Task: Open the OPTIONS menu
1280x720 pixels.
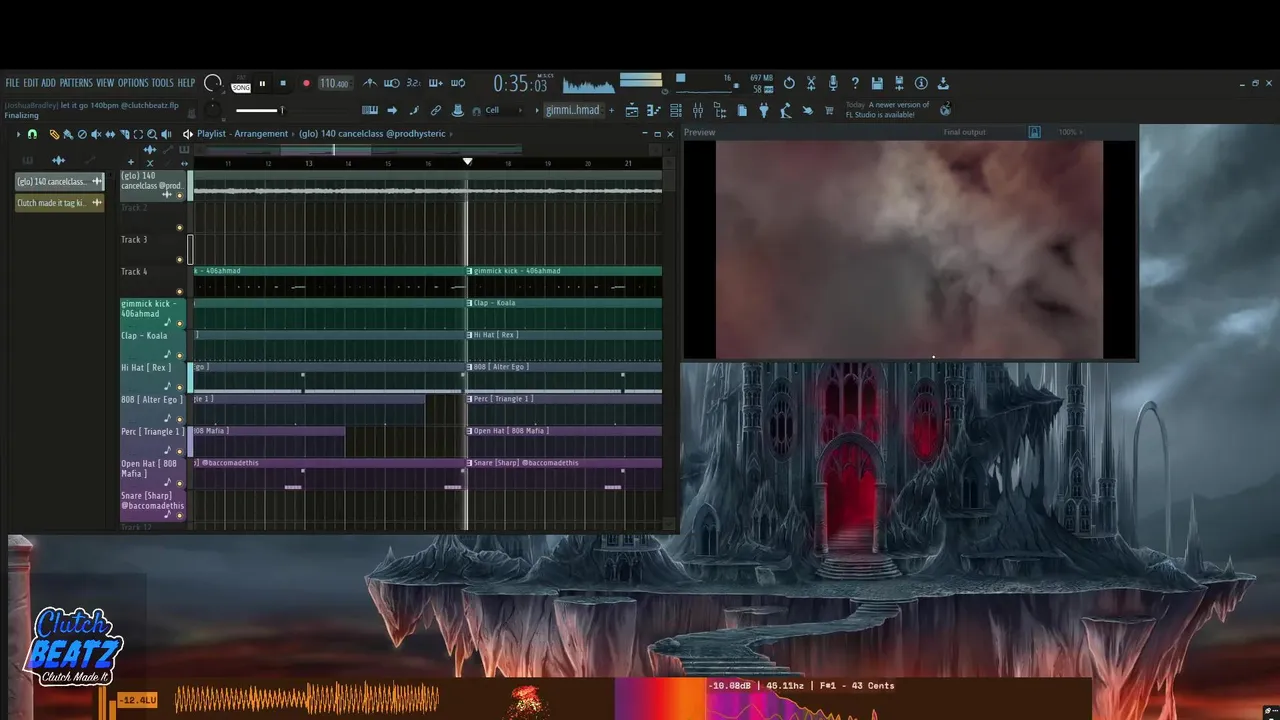Action: [x=133, y=83]
